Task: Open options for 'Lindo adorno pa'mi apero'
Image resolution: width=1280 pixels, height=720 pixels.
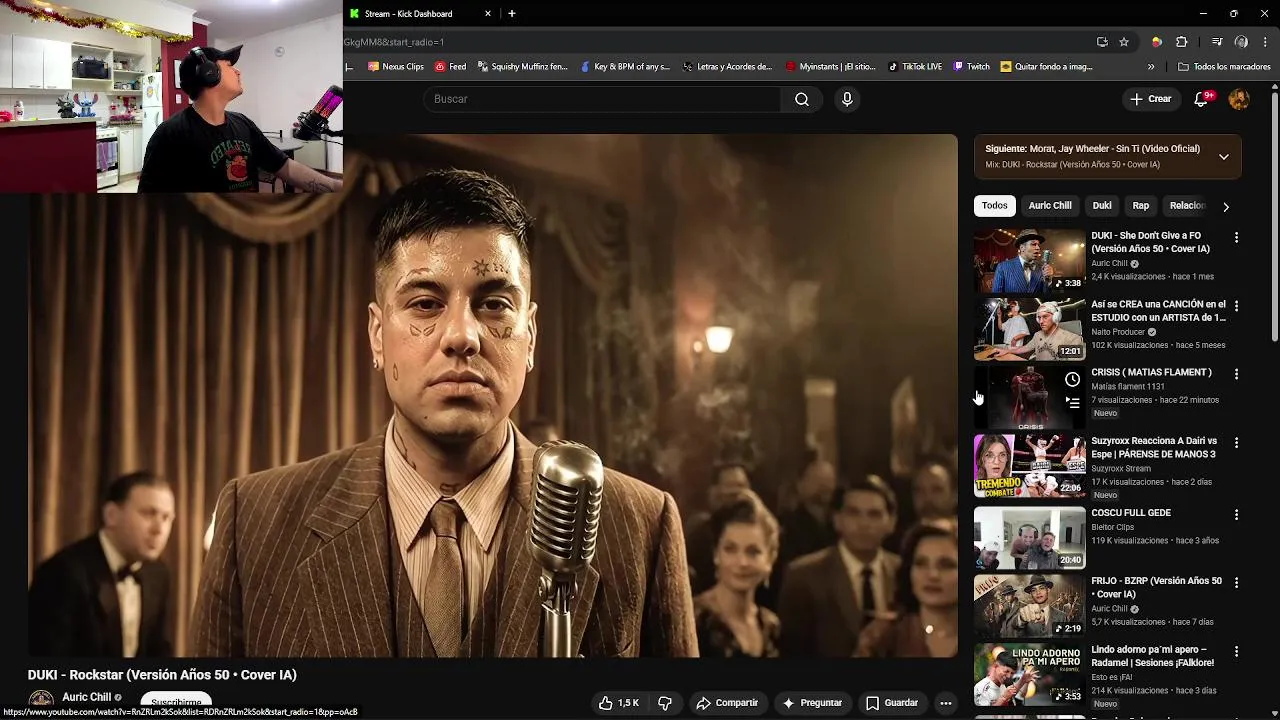Action: [x=1236, y=652]
